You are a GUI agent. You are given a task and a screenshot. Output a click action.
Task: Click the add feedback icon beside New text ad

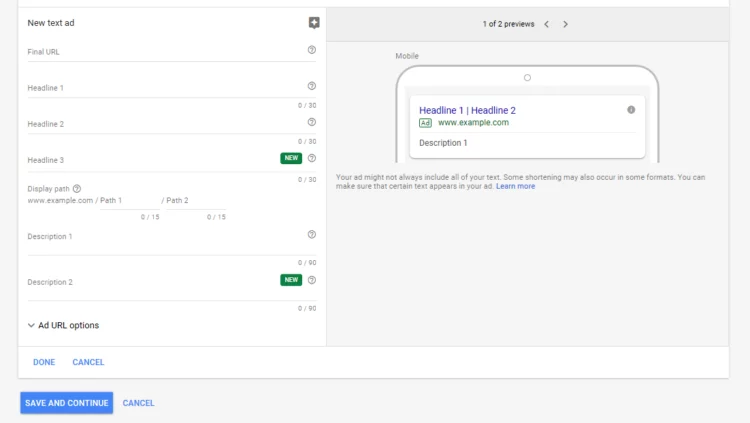click(314, 22)
